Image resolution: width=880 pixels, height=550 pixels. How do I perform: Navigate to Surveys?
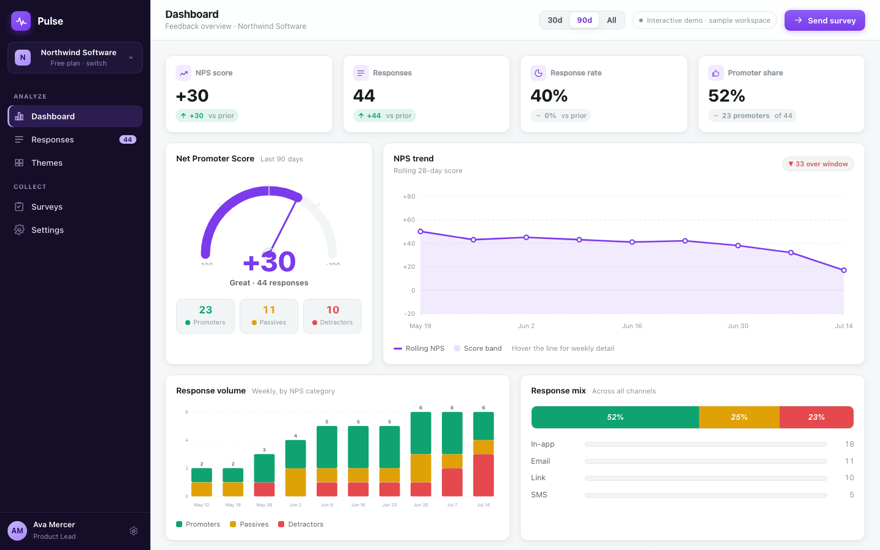(75, 207)
